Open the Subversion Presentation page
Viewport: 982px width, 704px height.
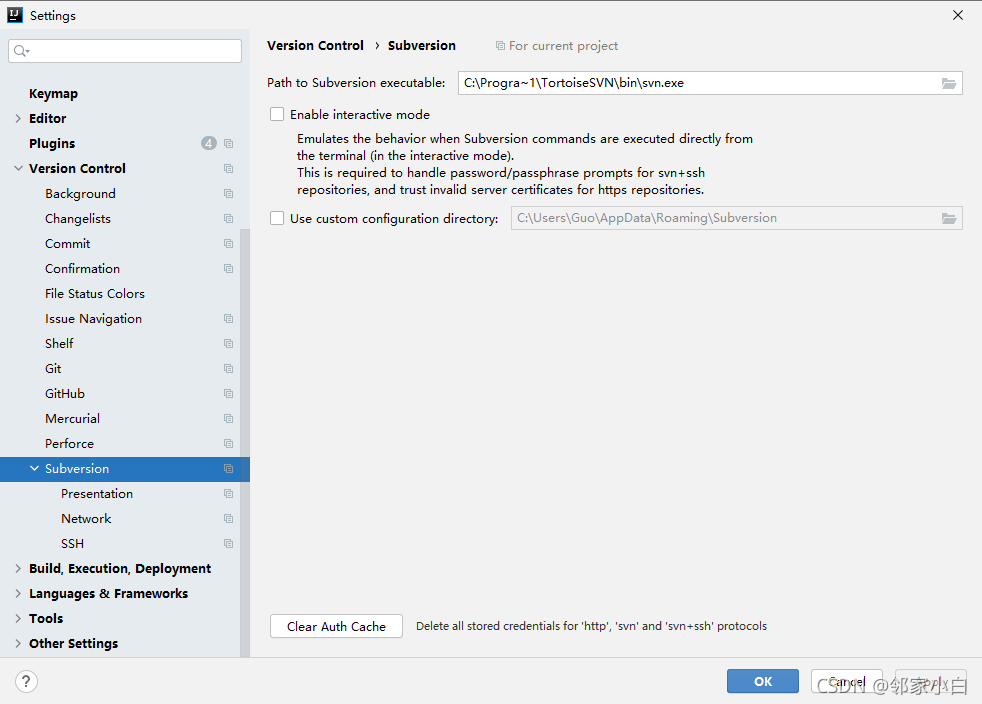(96, 494)
